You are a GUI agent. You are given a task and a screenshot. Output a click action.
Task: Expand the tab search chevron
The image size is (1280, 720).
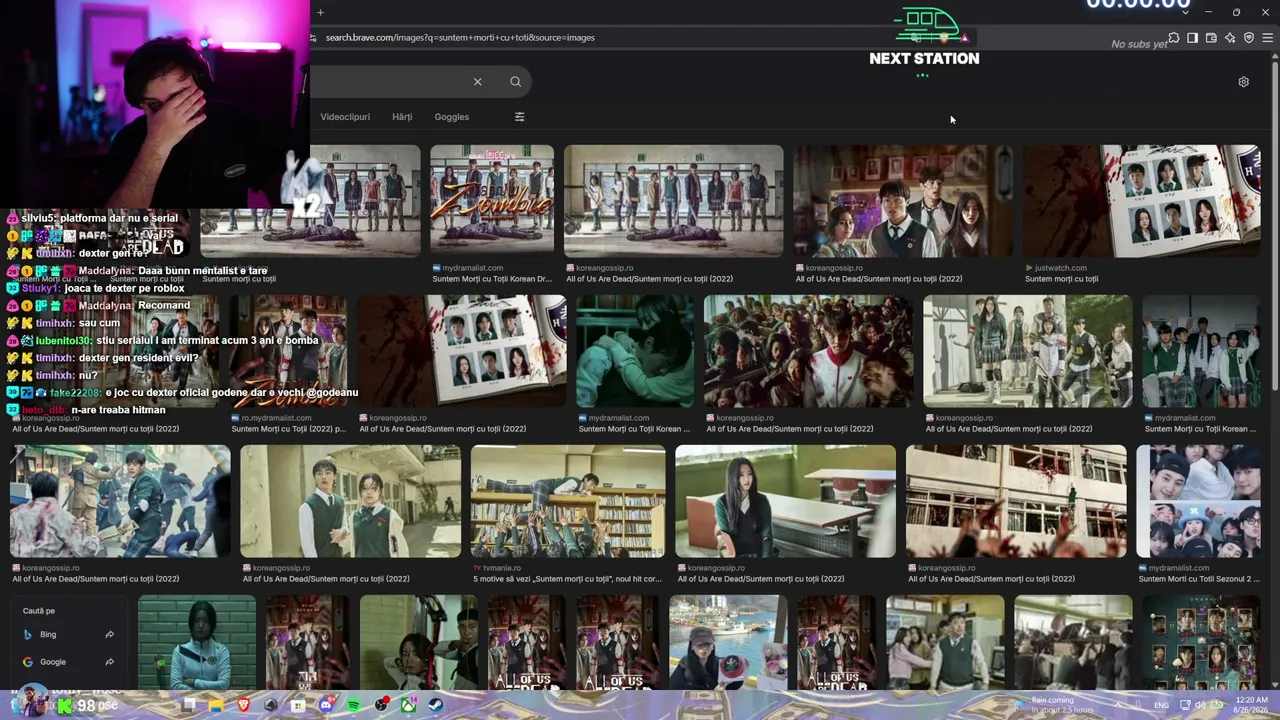pos(1186,12)
